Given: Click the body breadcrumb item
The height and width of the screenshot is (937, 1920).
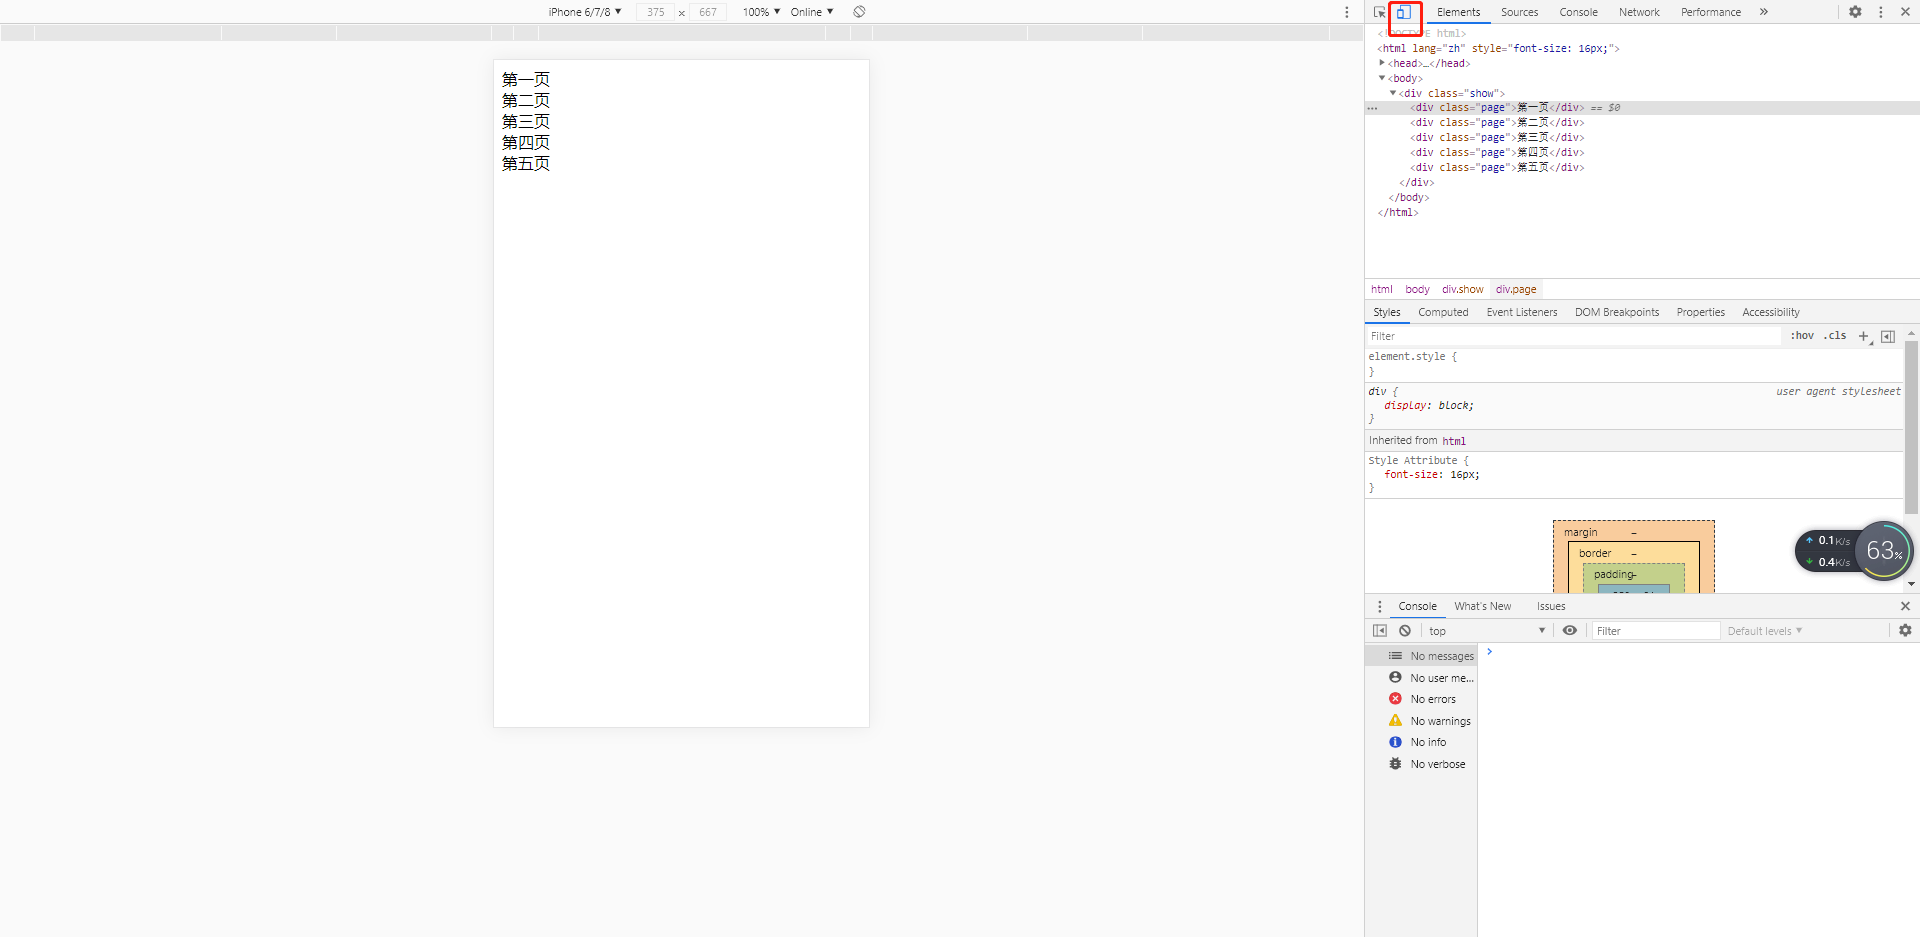Looking at the screenshot, I should (1417, 289).
